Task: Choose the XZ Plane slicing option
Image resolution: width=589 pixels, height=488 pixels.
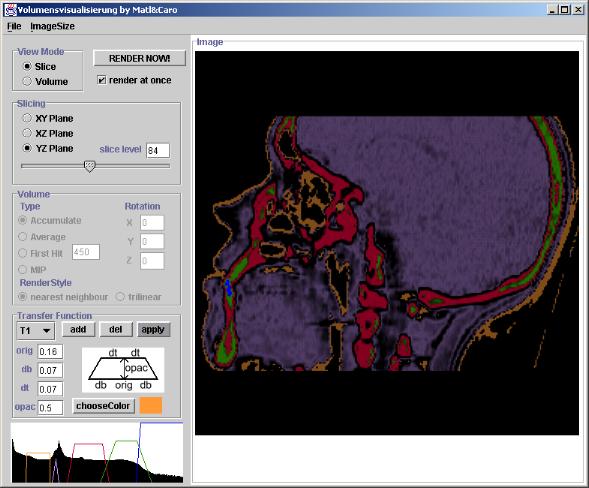Action: tap(48, 133)
